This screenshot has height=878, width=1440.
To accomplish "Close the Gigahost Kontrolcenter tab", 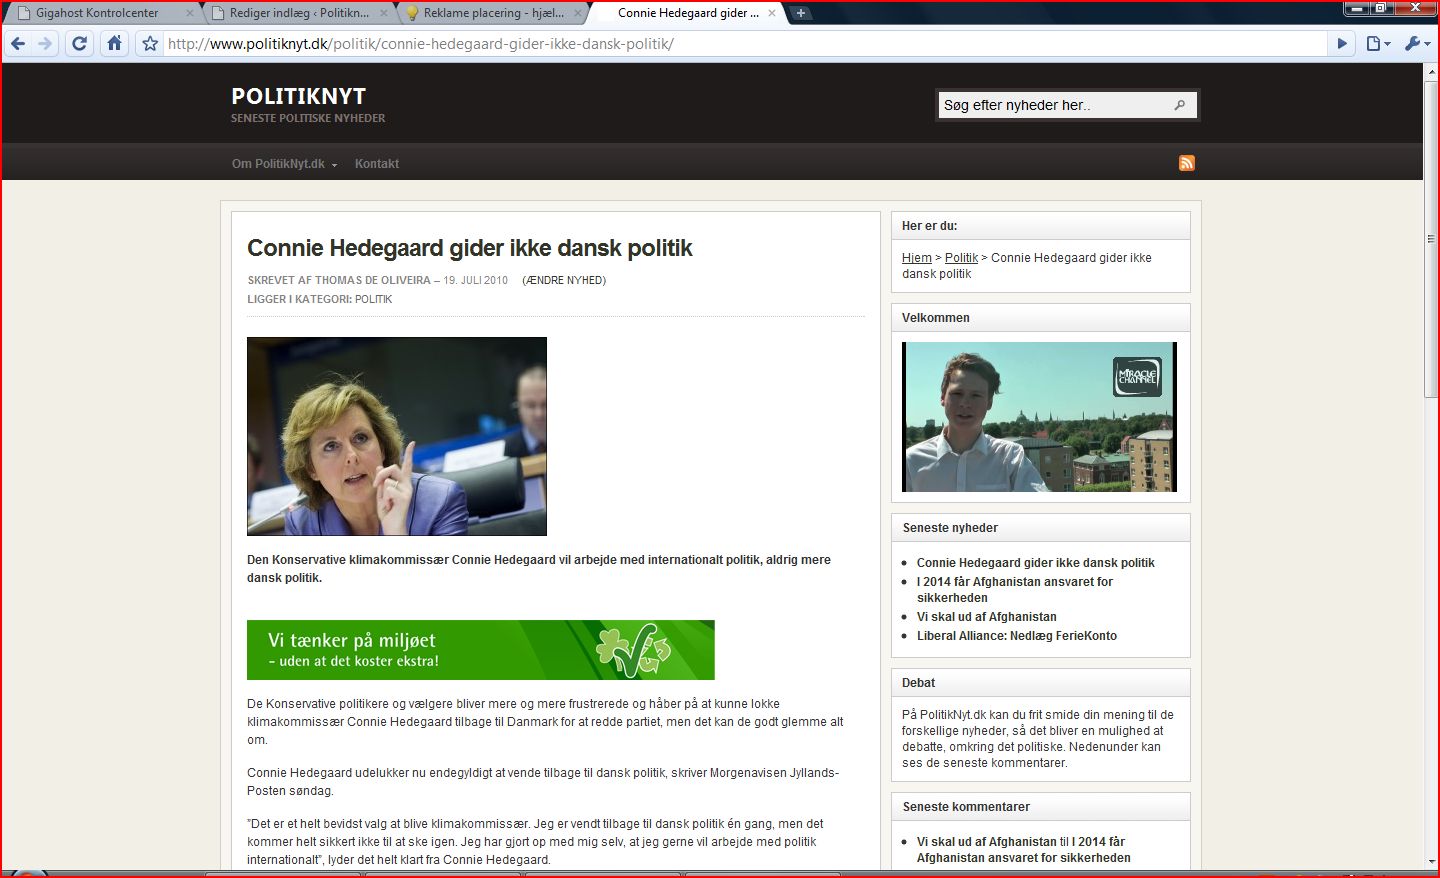I will tap(190, 13).
